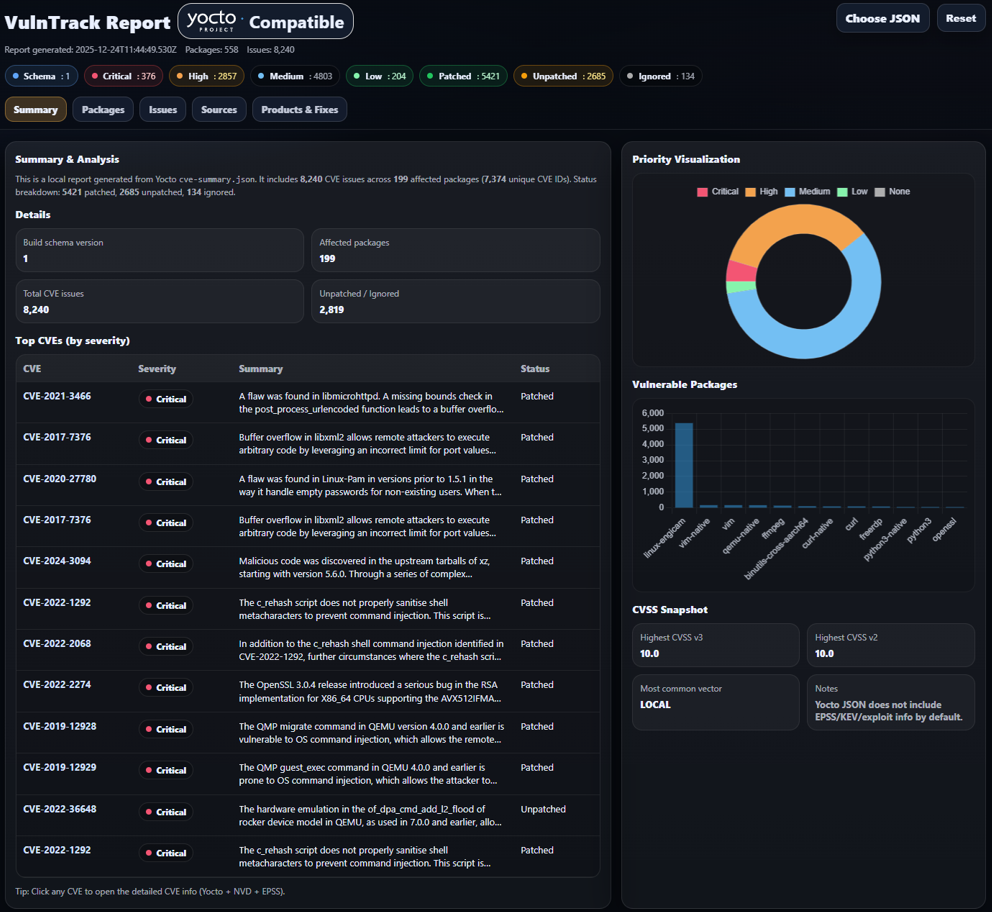The width and height of the screenshot is (992, 912).
Task: Open the Issues tab
Action: click(x=163, y=109)
